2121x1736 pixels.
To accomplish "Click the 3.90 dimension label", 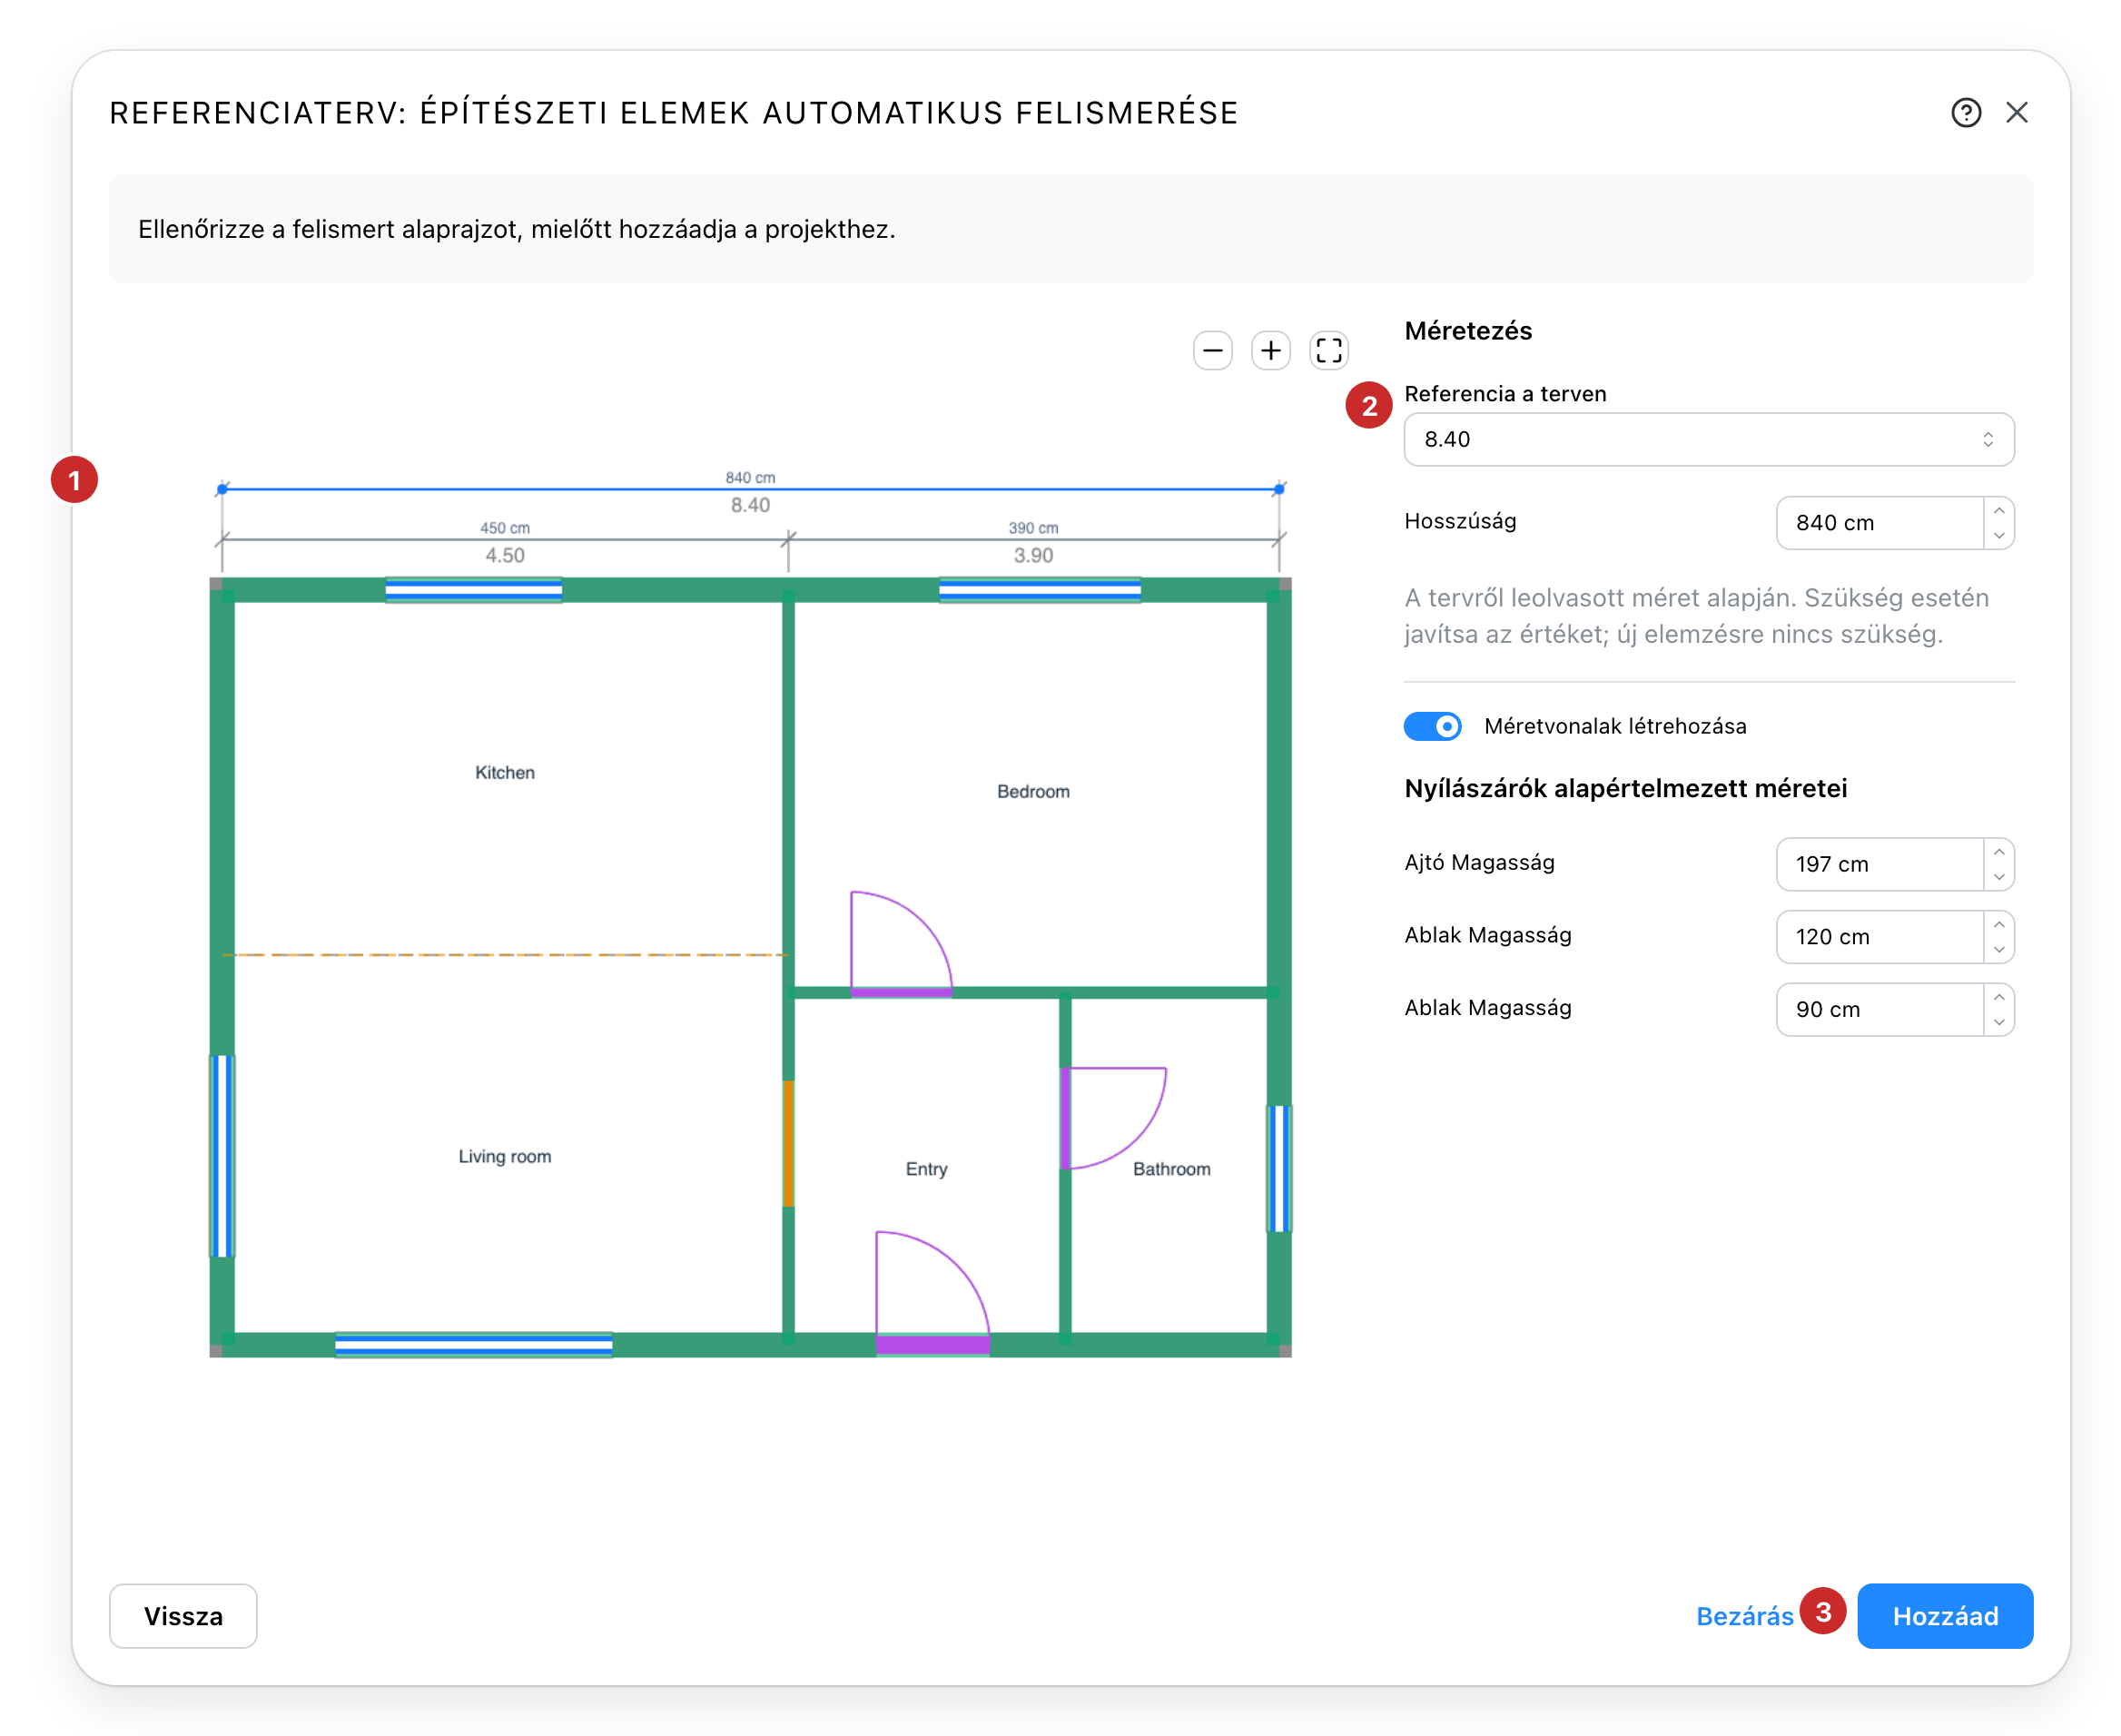I will [1033, 555].
